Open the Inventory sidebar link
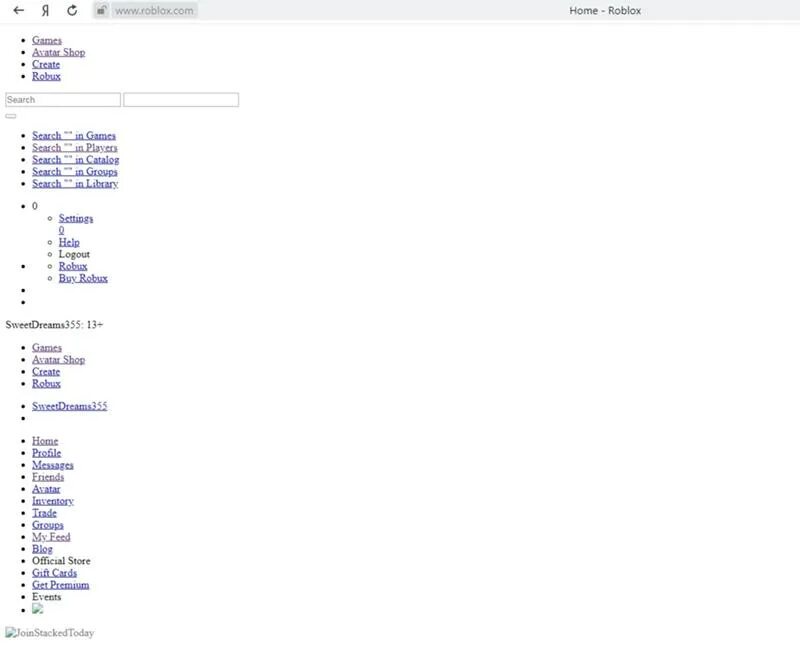This screenshot has height=645, width=800. pos(53,501)
